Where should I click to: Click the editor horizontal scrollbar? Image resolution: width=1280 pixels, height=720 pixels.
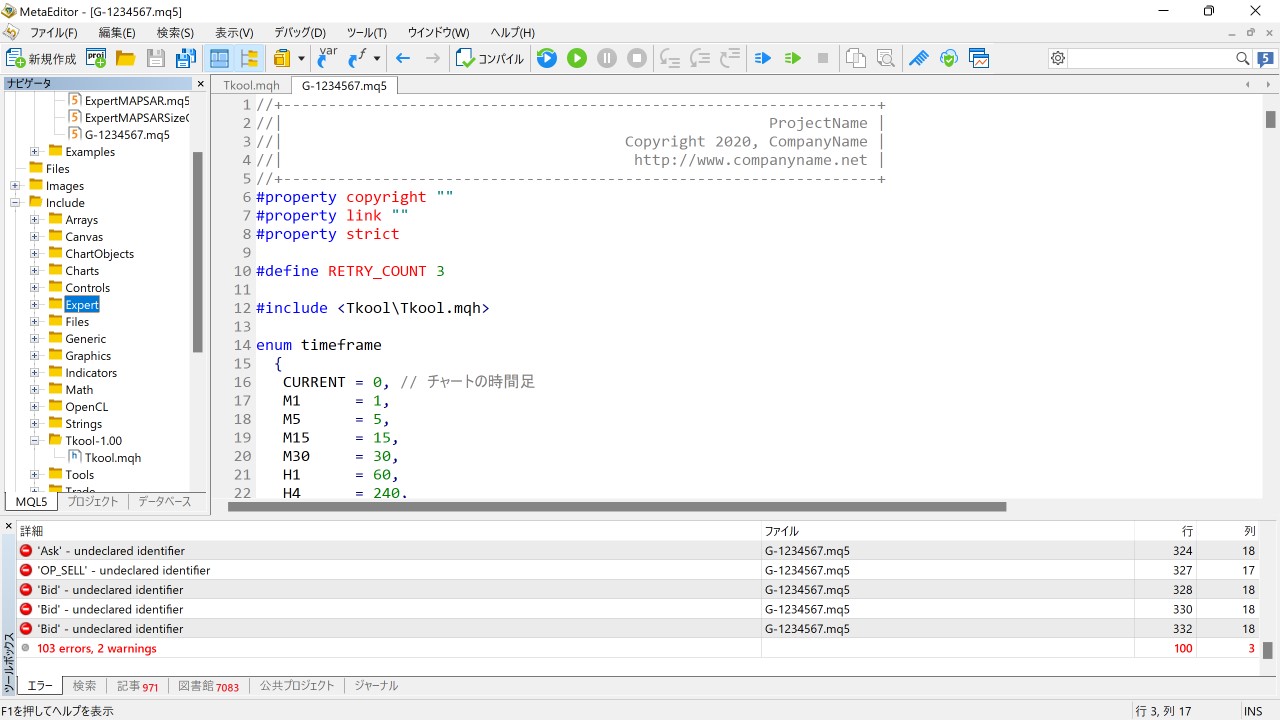click(x=616, y=507)
